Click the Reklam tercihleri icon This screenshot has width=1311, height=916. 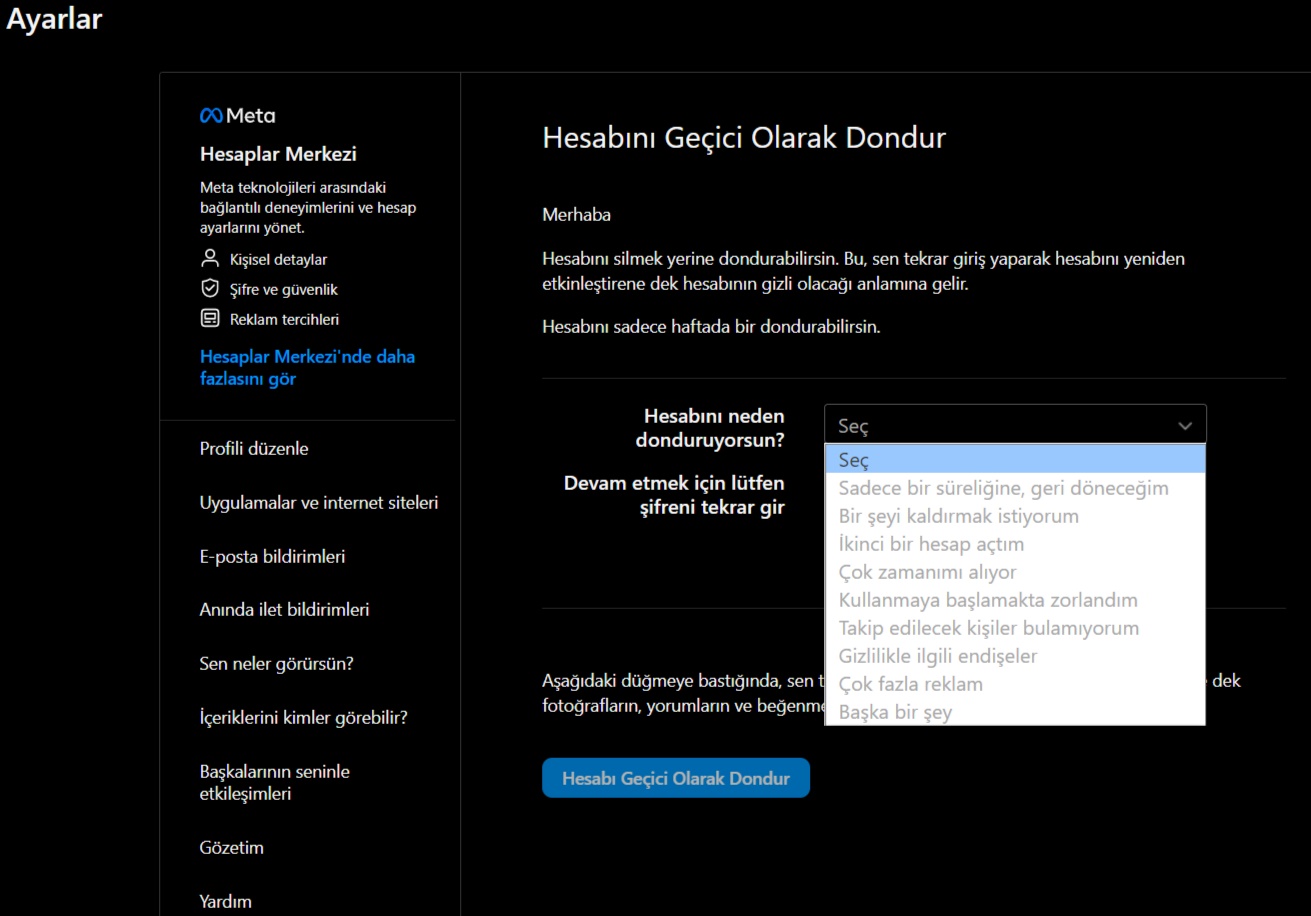[209, 319]
